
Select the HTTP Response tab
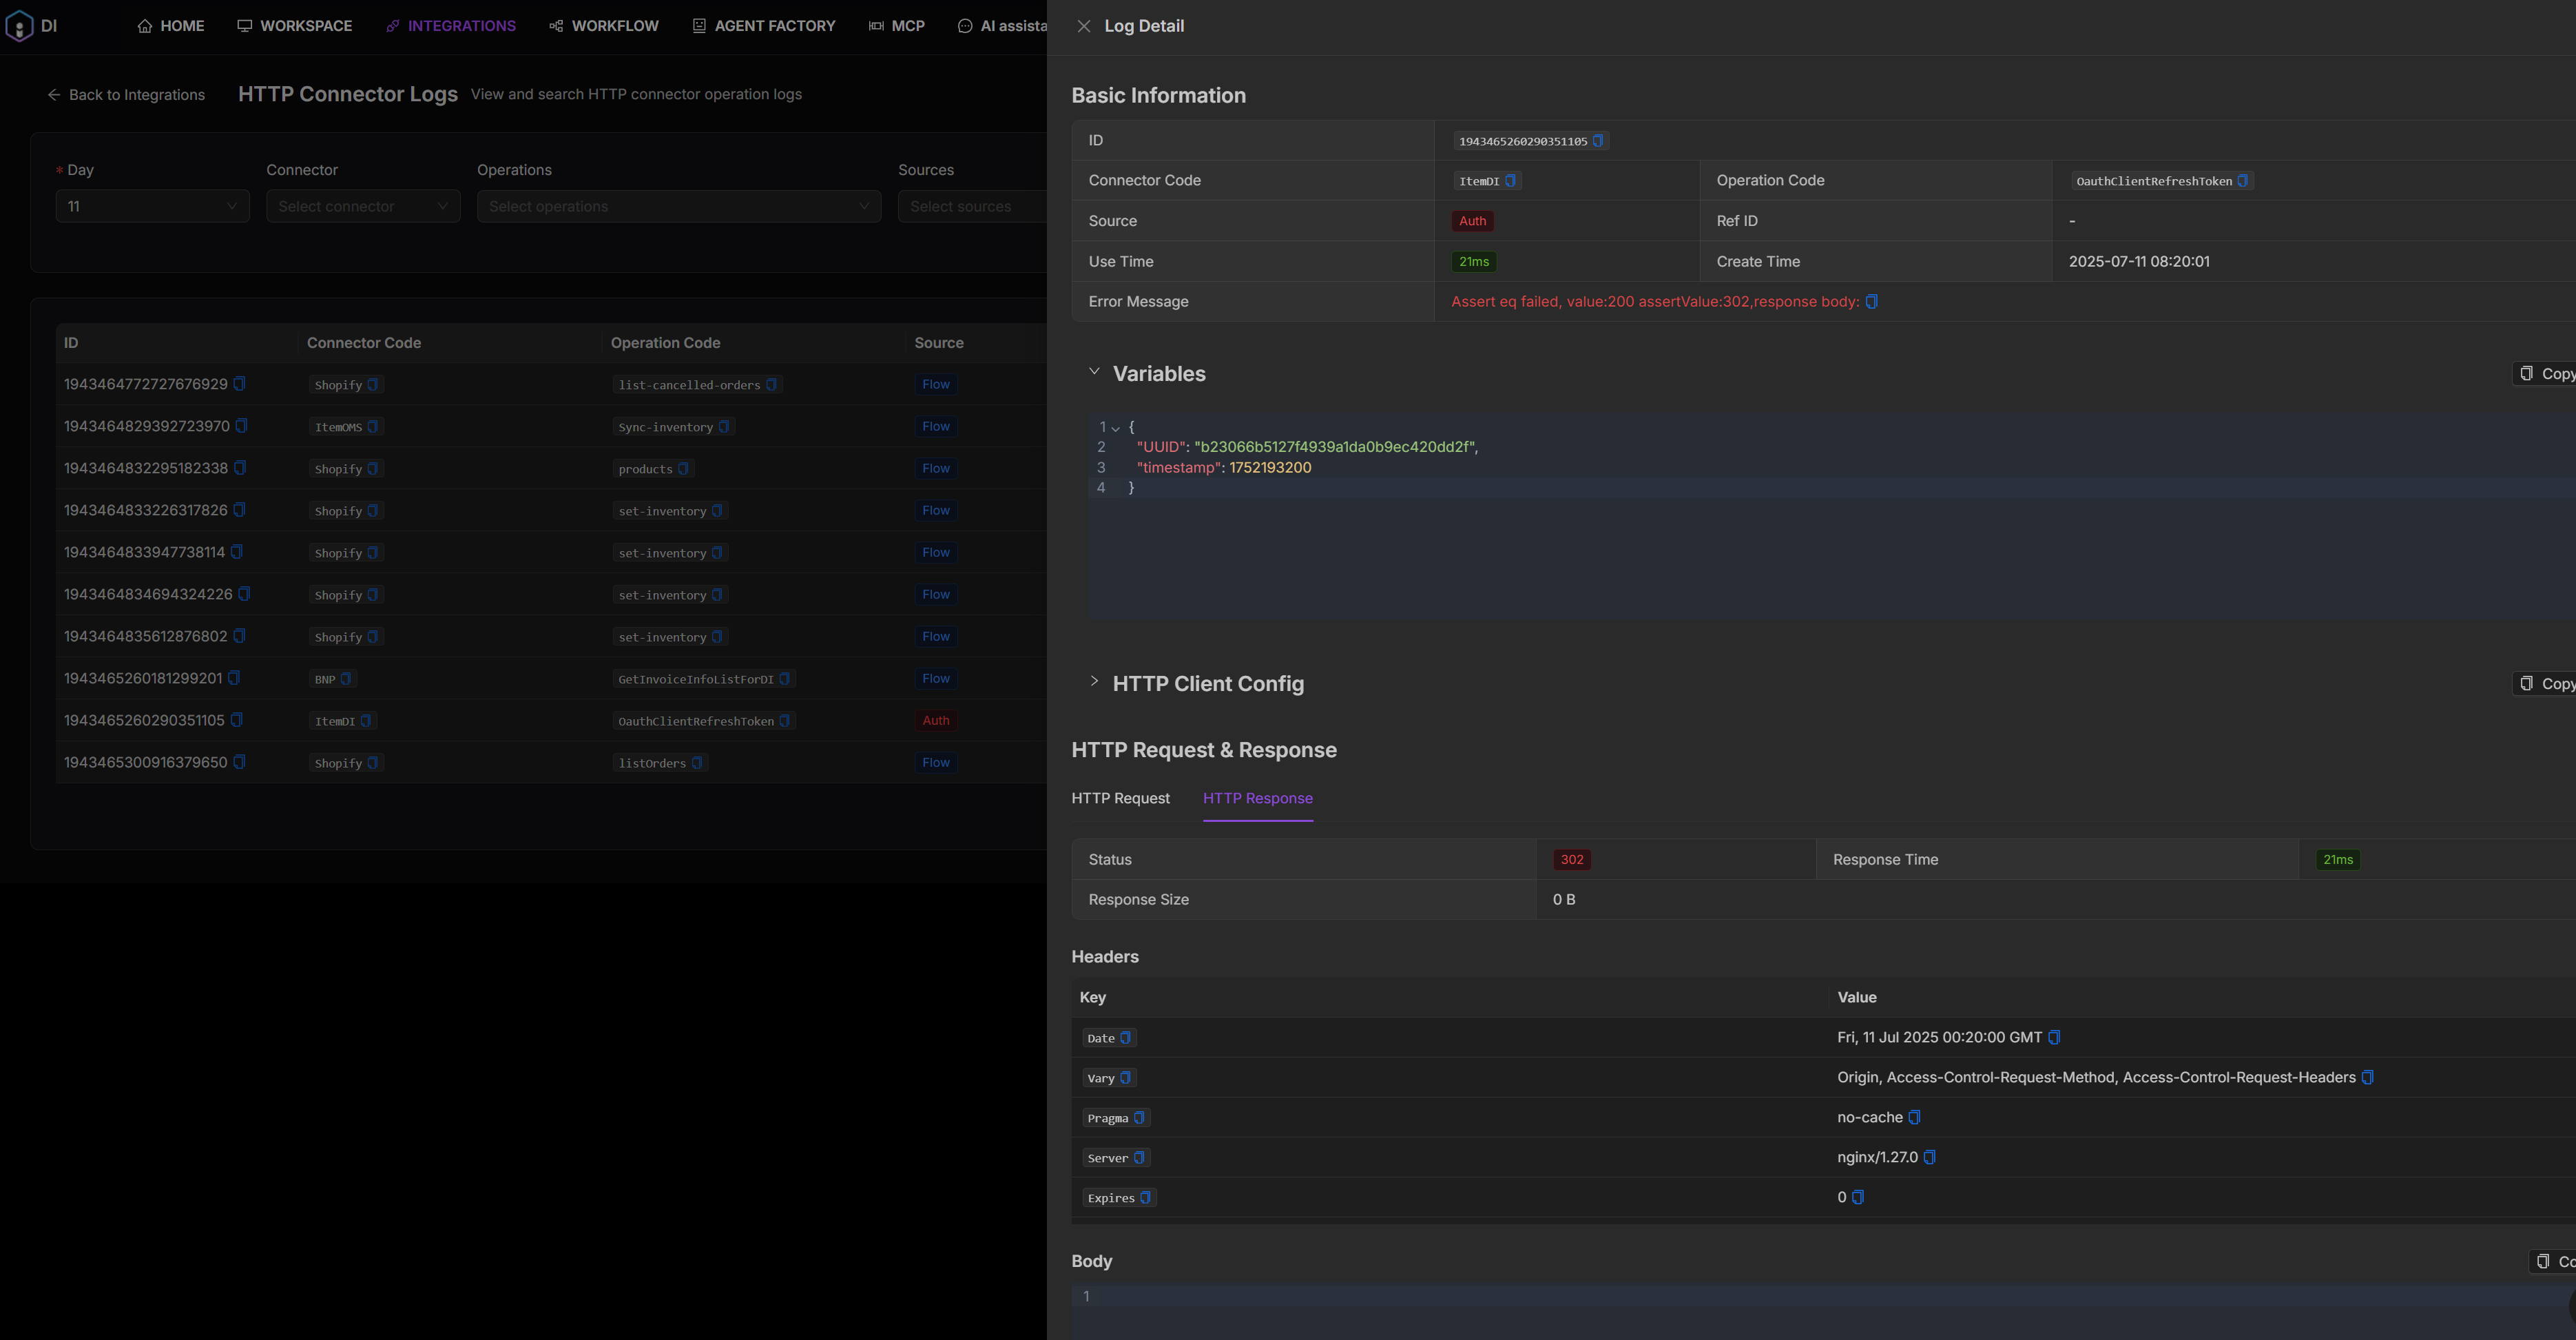coord(1257,798)
